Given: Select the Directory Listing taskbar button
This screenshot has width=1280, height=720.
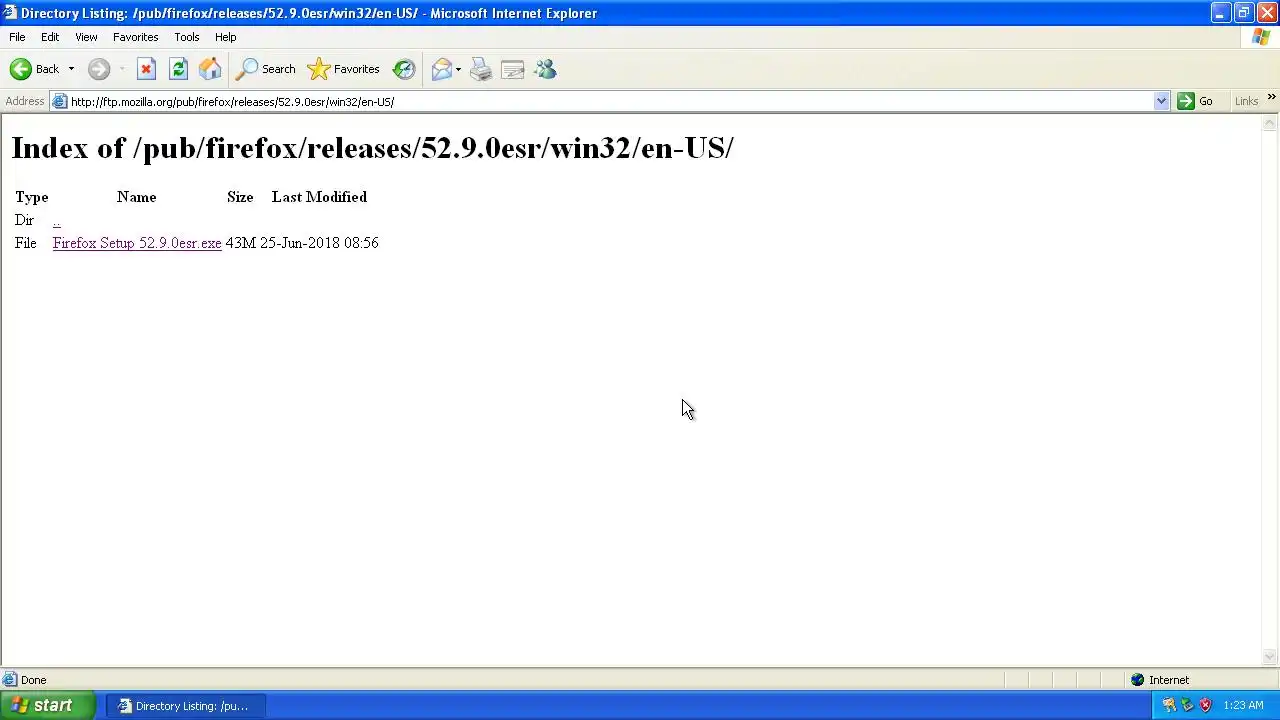Looking at the screenshot, I should point(184,706).
